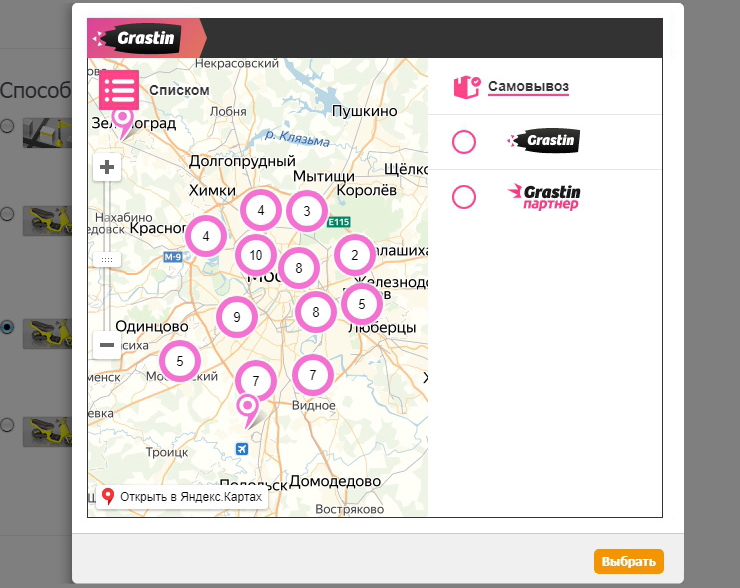Viewport: 740px width, 588px height.
Task: Open the map cluster showing 2 points
Action: pyautogui.click(x=354, y=255)
